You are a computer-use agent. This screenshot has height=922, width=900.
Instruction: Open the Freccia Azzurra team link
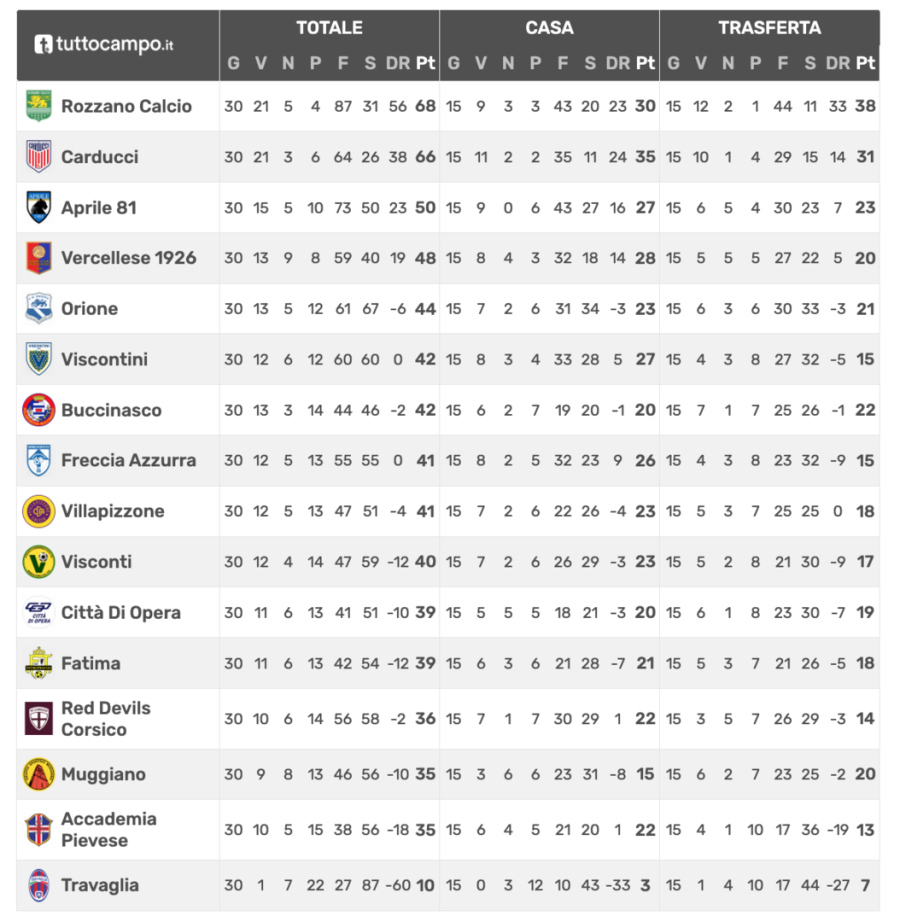[x=128, y=461]
